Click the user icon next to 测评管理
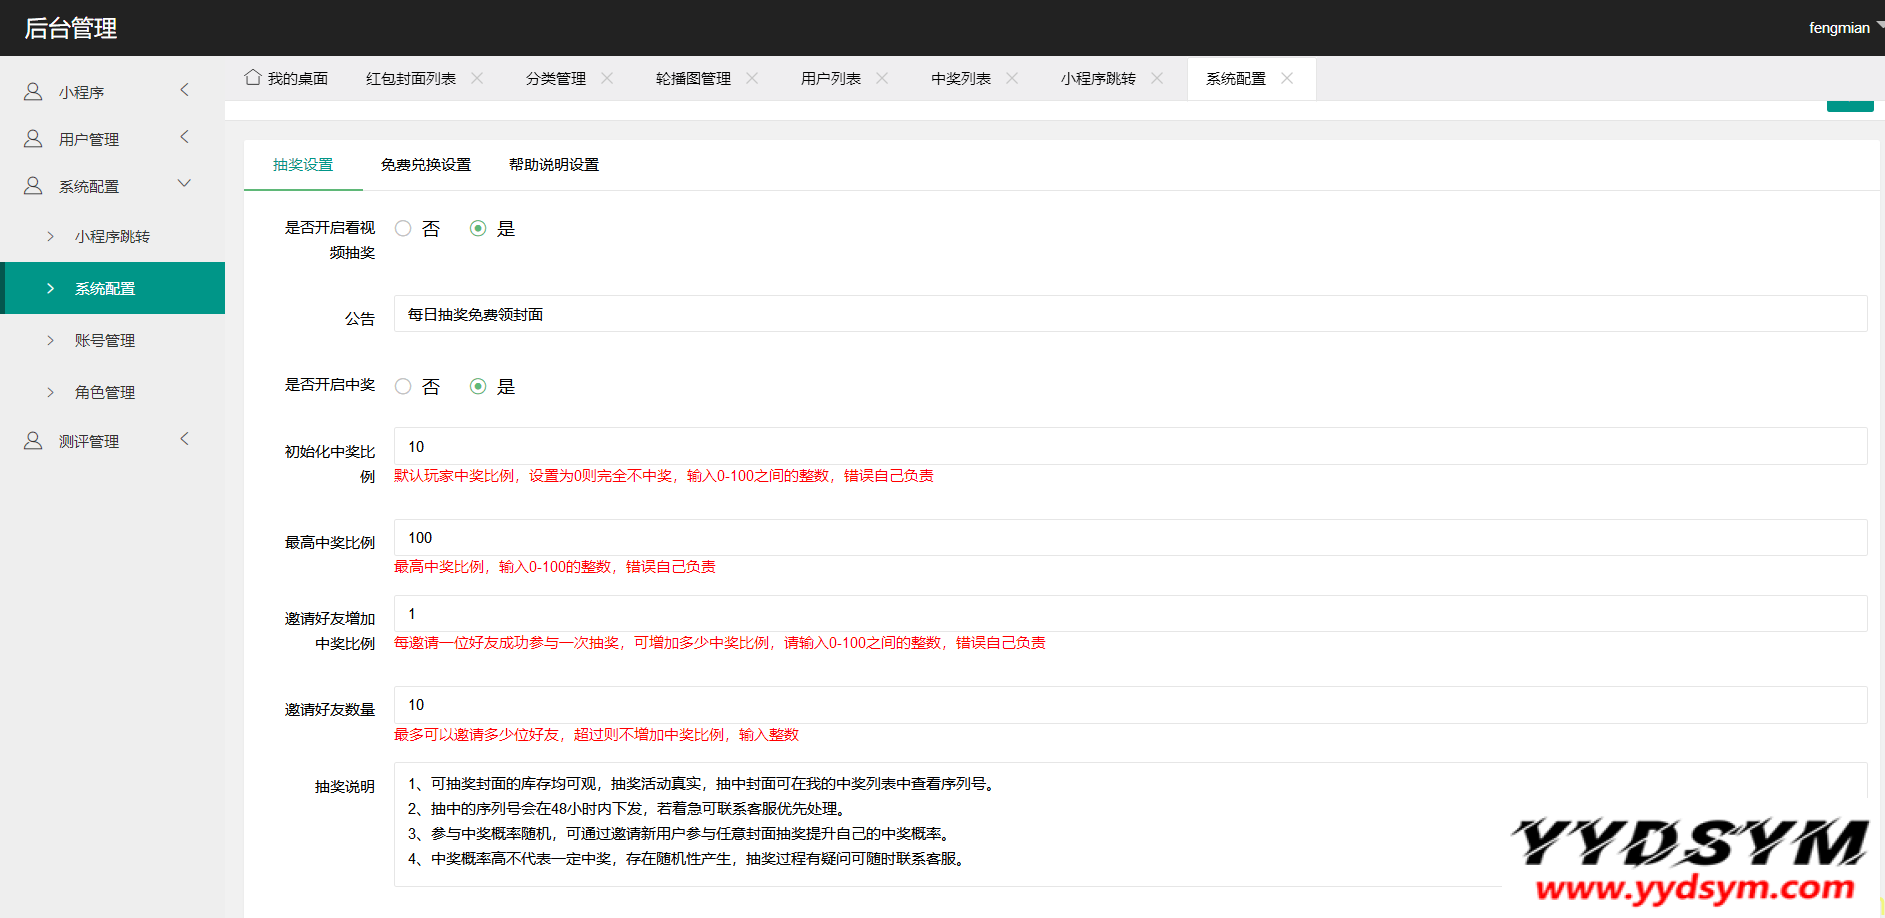1885x918 pixels. 33,441
